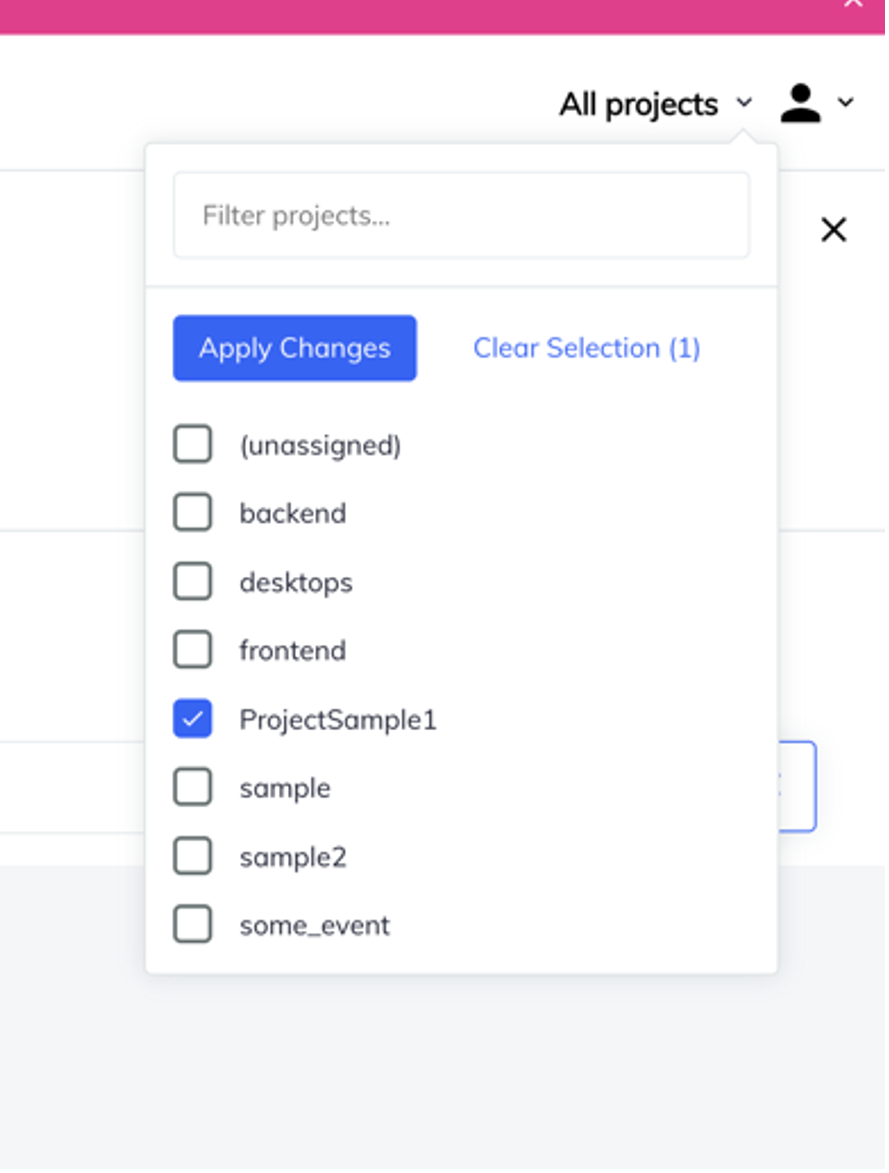Screen dimensions: 889x1173
Task: Open the user profile avatar menu
Action: coord(802,103)
